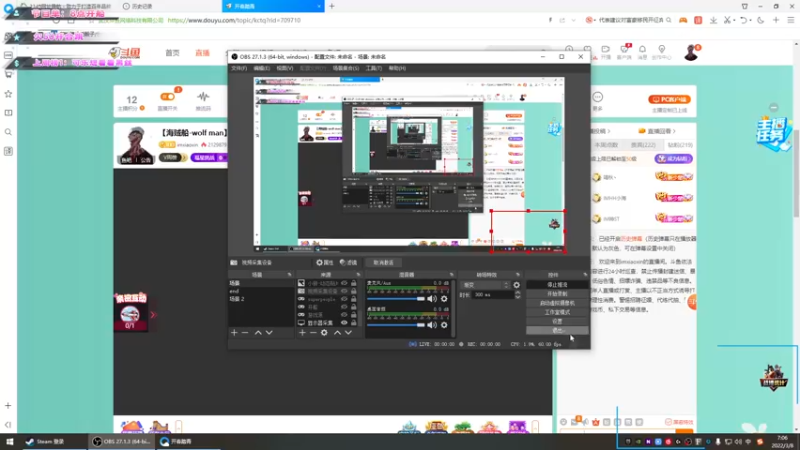The width and height of the screenshot is (800, 450).
Task: Click the favorites star in browser sidebar
Action: (x=8, y=94)
